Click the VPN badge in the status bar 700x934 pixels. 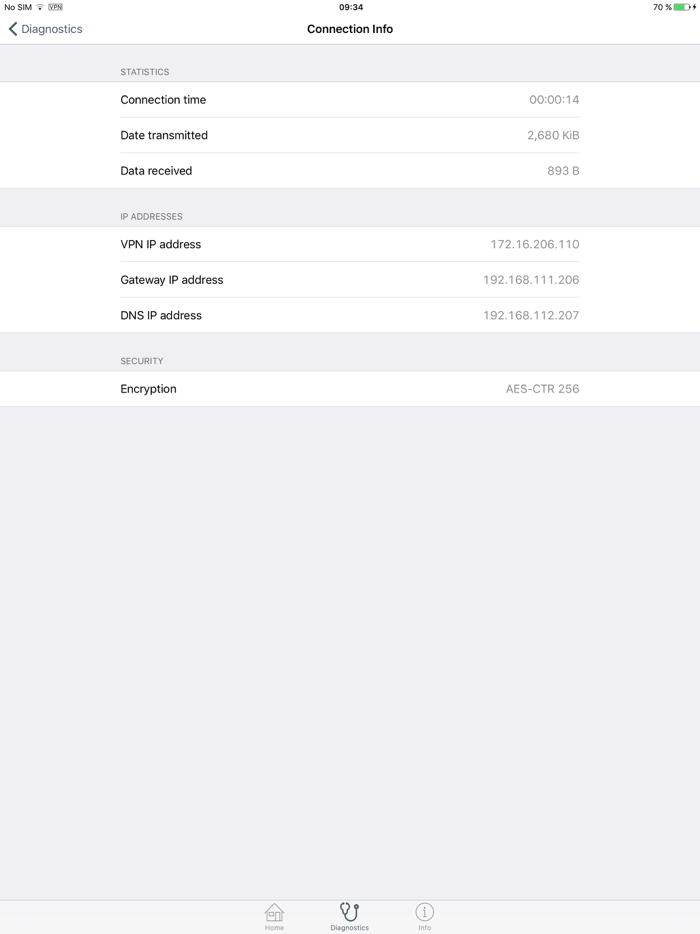[55, 6]
